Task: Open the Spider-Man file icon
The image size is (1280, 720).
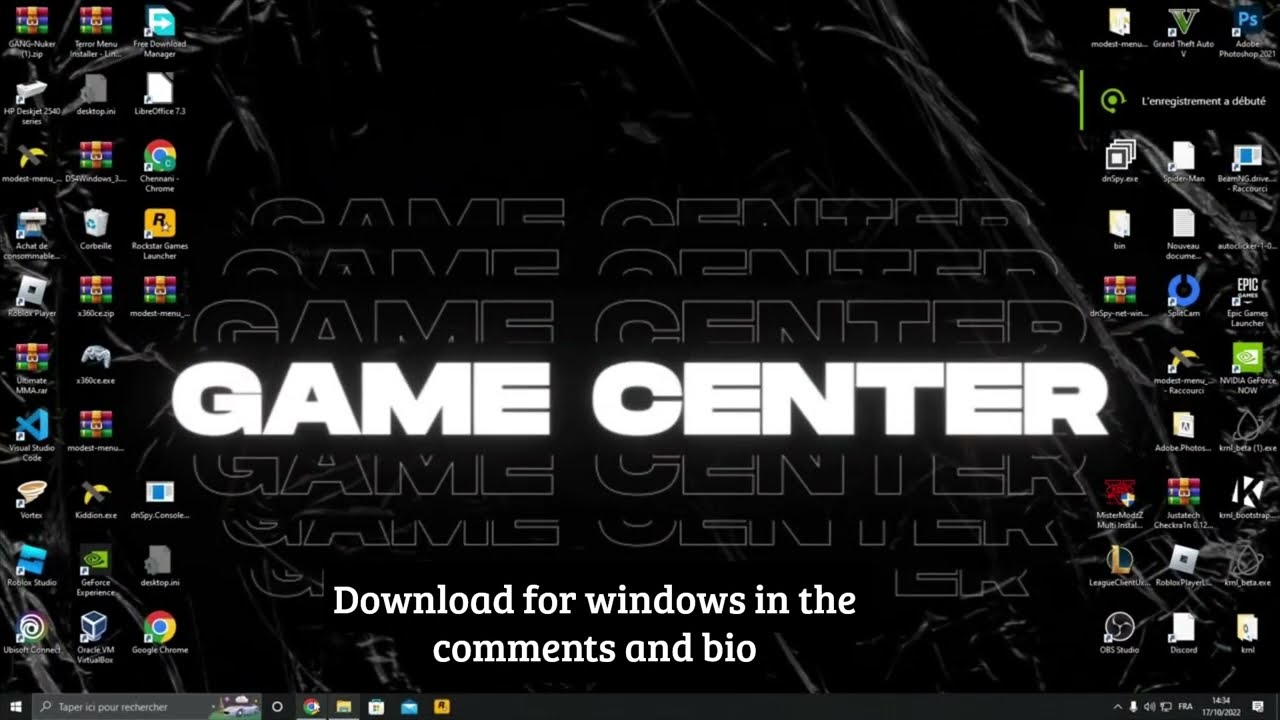Action: (x=1184, y=162)
